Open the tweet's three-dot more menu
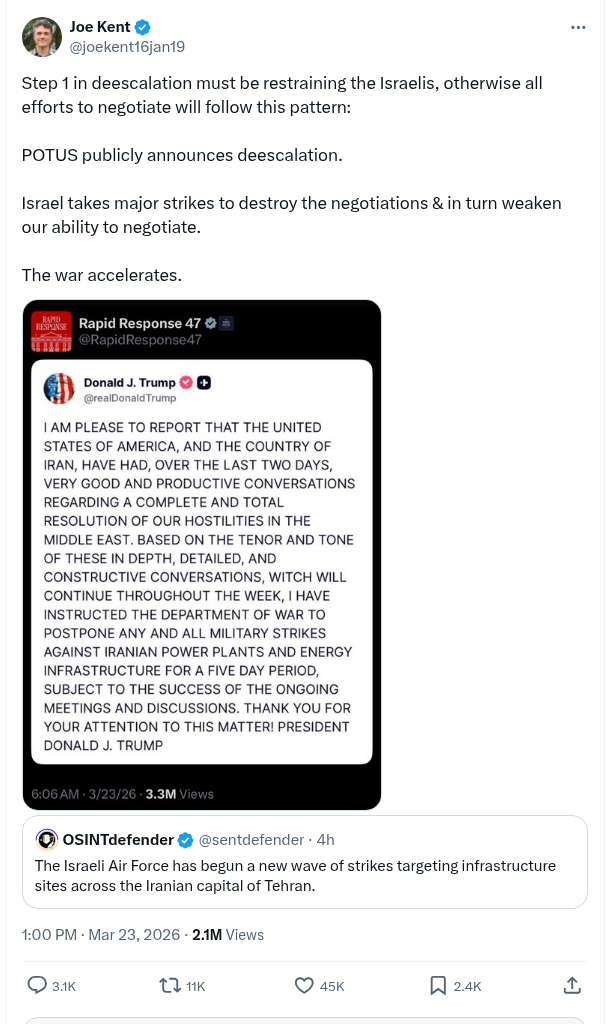Image resolution: width=608 pixels, height=1024 pixels. click(578, 27)
